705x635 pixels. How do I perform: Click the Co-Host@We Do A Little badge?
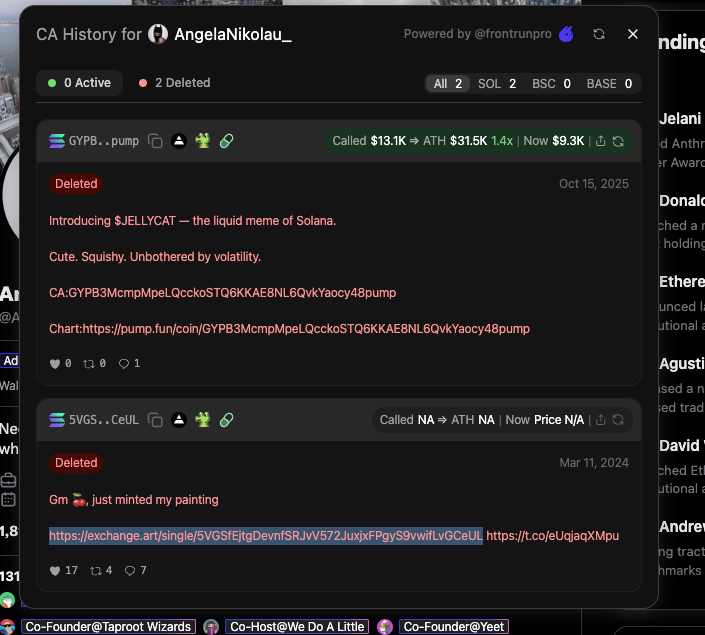pyautogui.click(x=297, y=626)
